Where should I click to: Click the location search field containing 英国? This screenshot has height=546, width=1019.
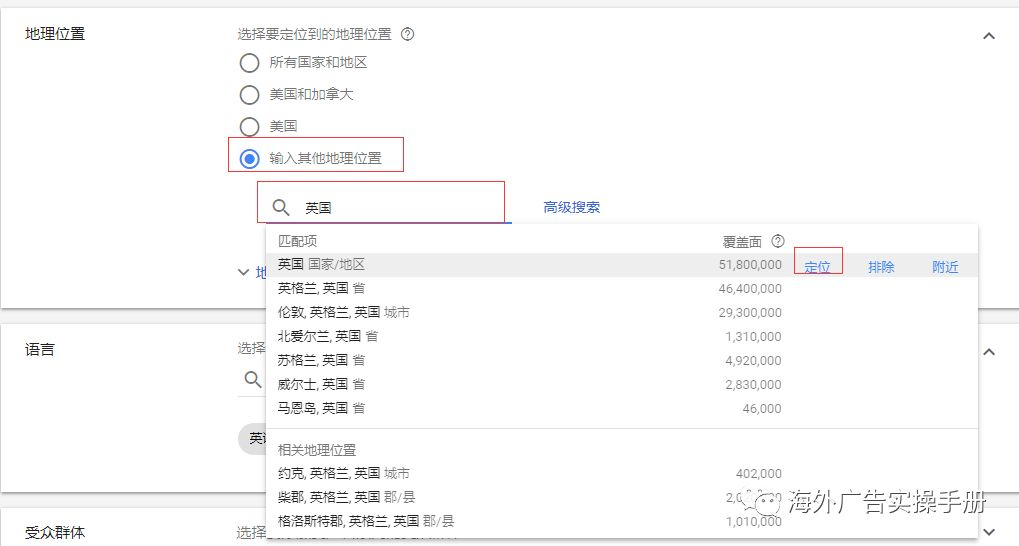tap(400, 207)
